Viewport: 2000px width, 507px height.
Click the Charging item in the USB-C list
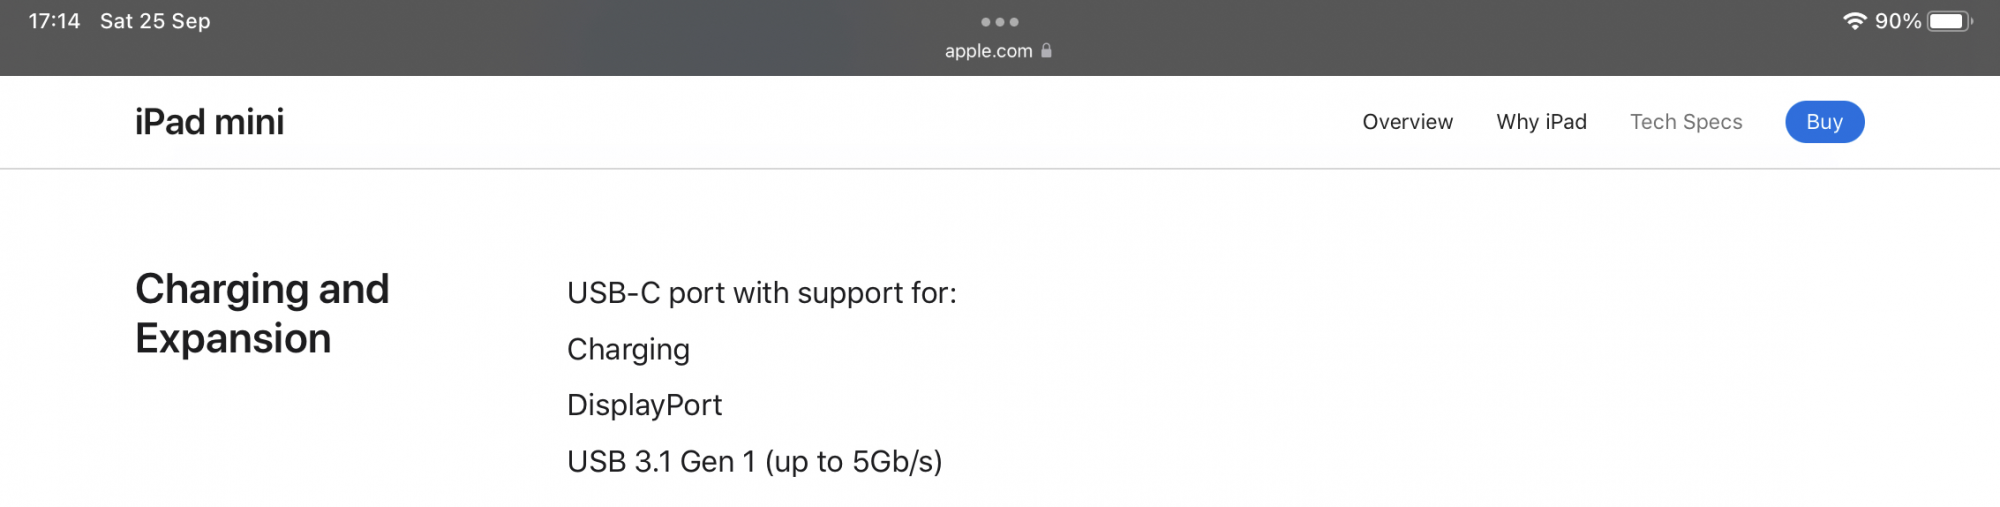tap(628, 349)
